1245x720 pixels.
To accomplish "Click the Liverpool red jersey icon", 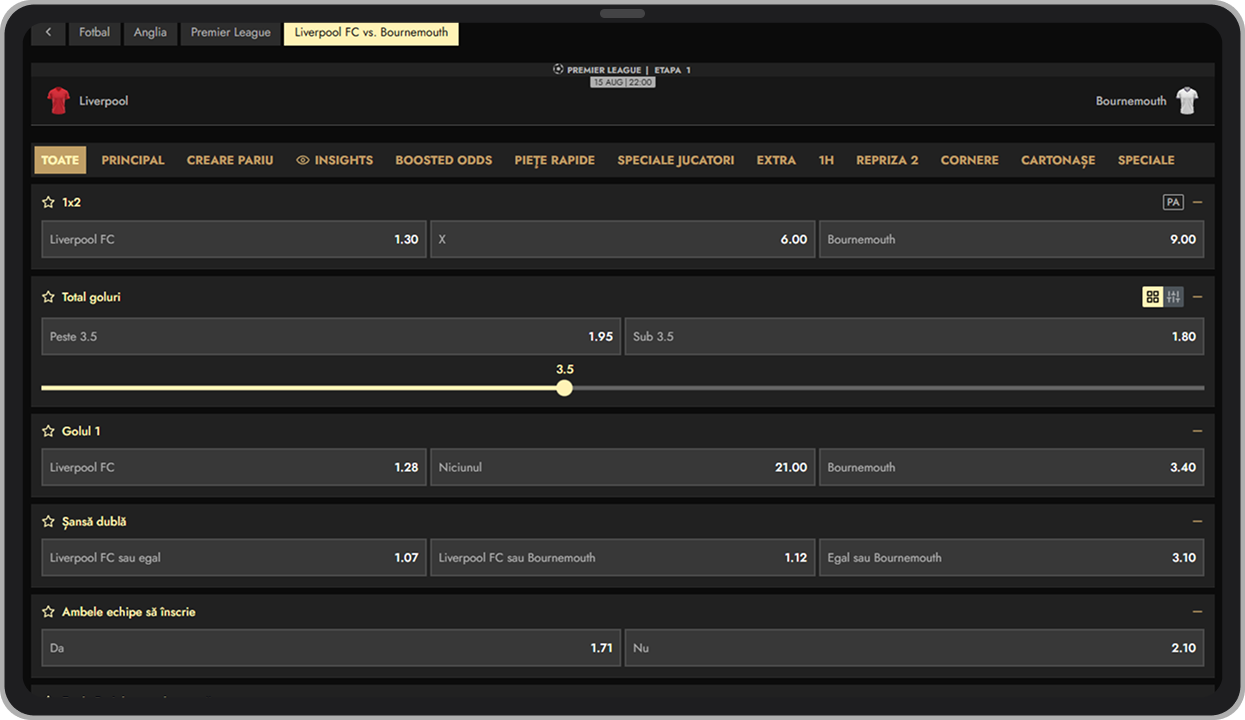I will pyautogui.click(x=59, y=101).
